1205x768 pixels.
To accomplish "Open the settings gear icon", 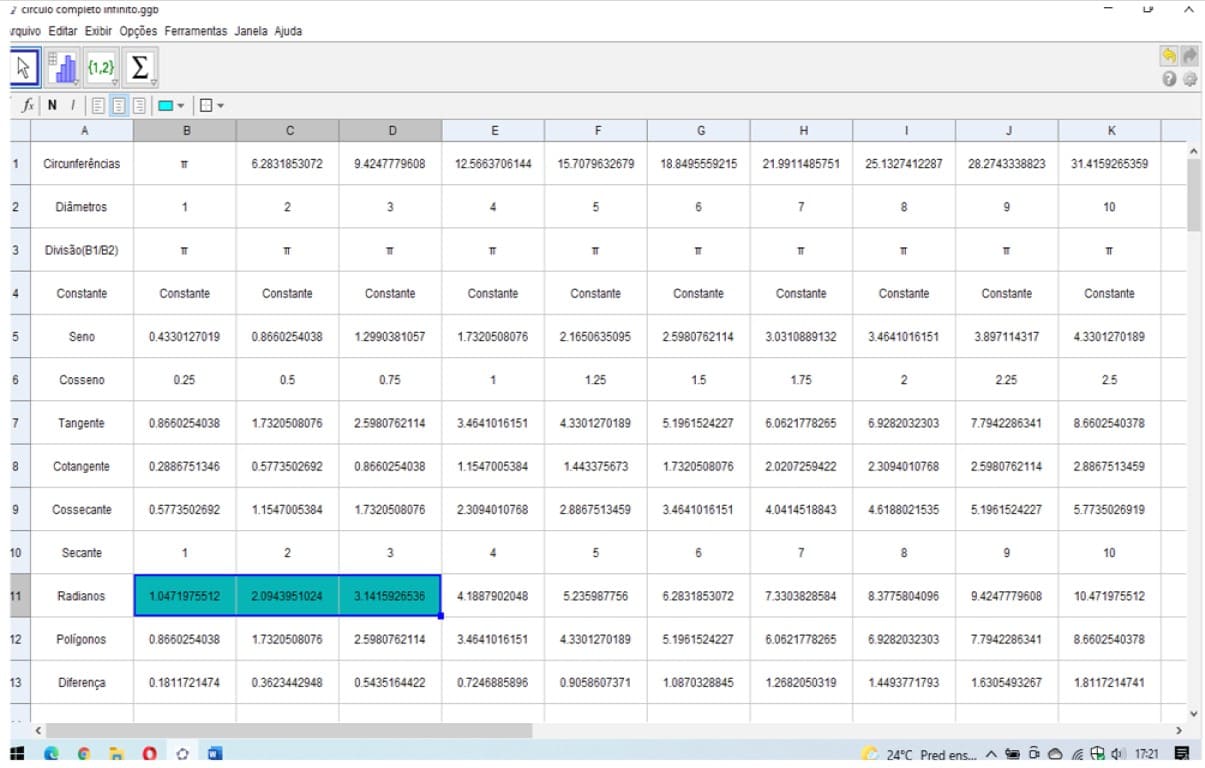I will point(1189,79).
